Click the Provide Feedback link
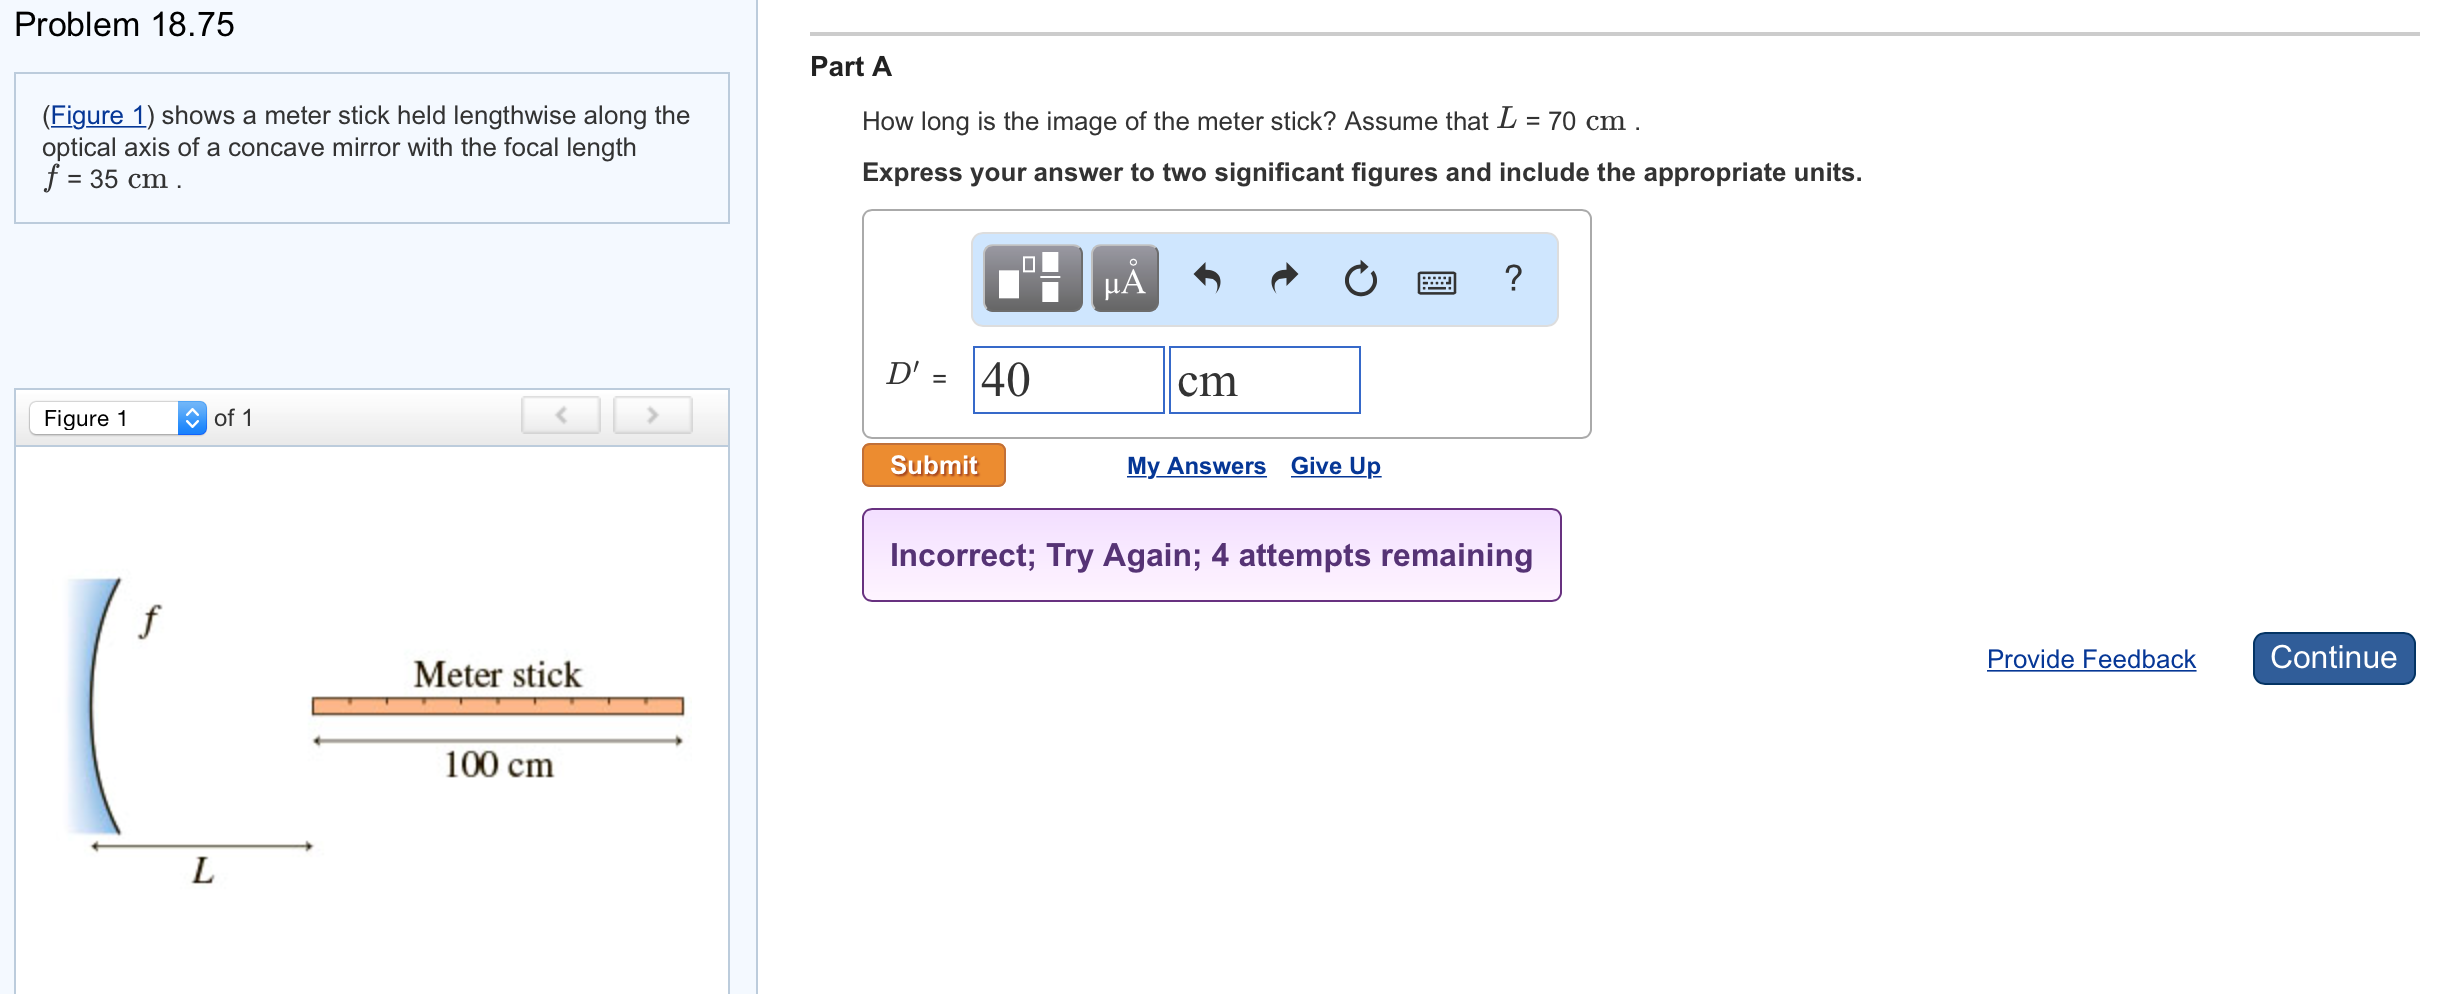The width and height of the screenshot is (2458, 994). [x=2091, y=659]
